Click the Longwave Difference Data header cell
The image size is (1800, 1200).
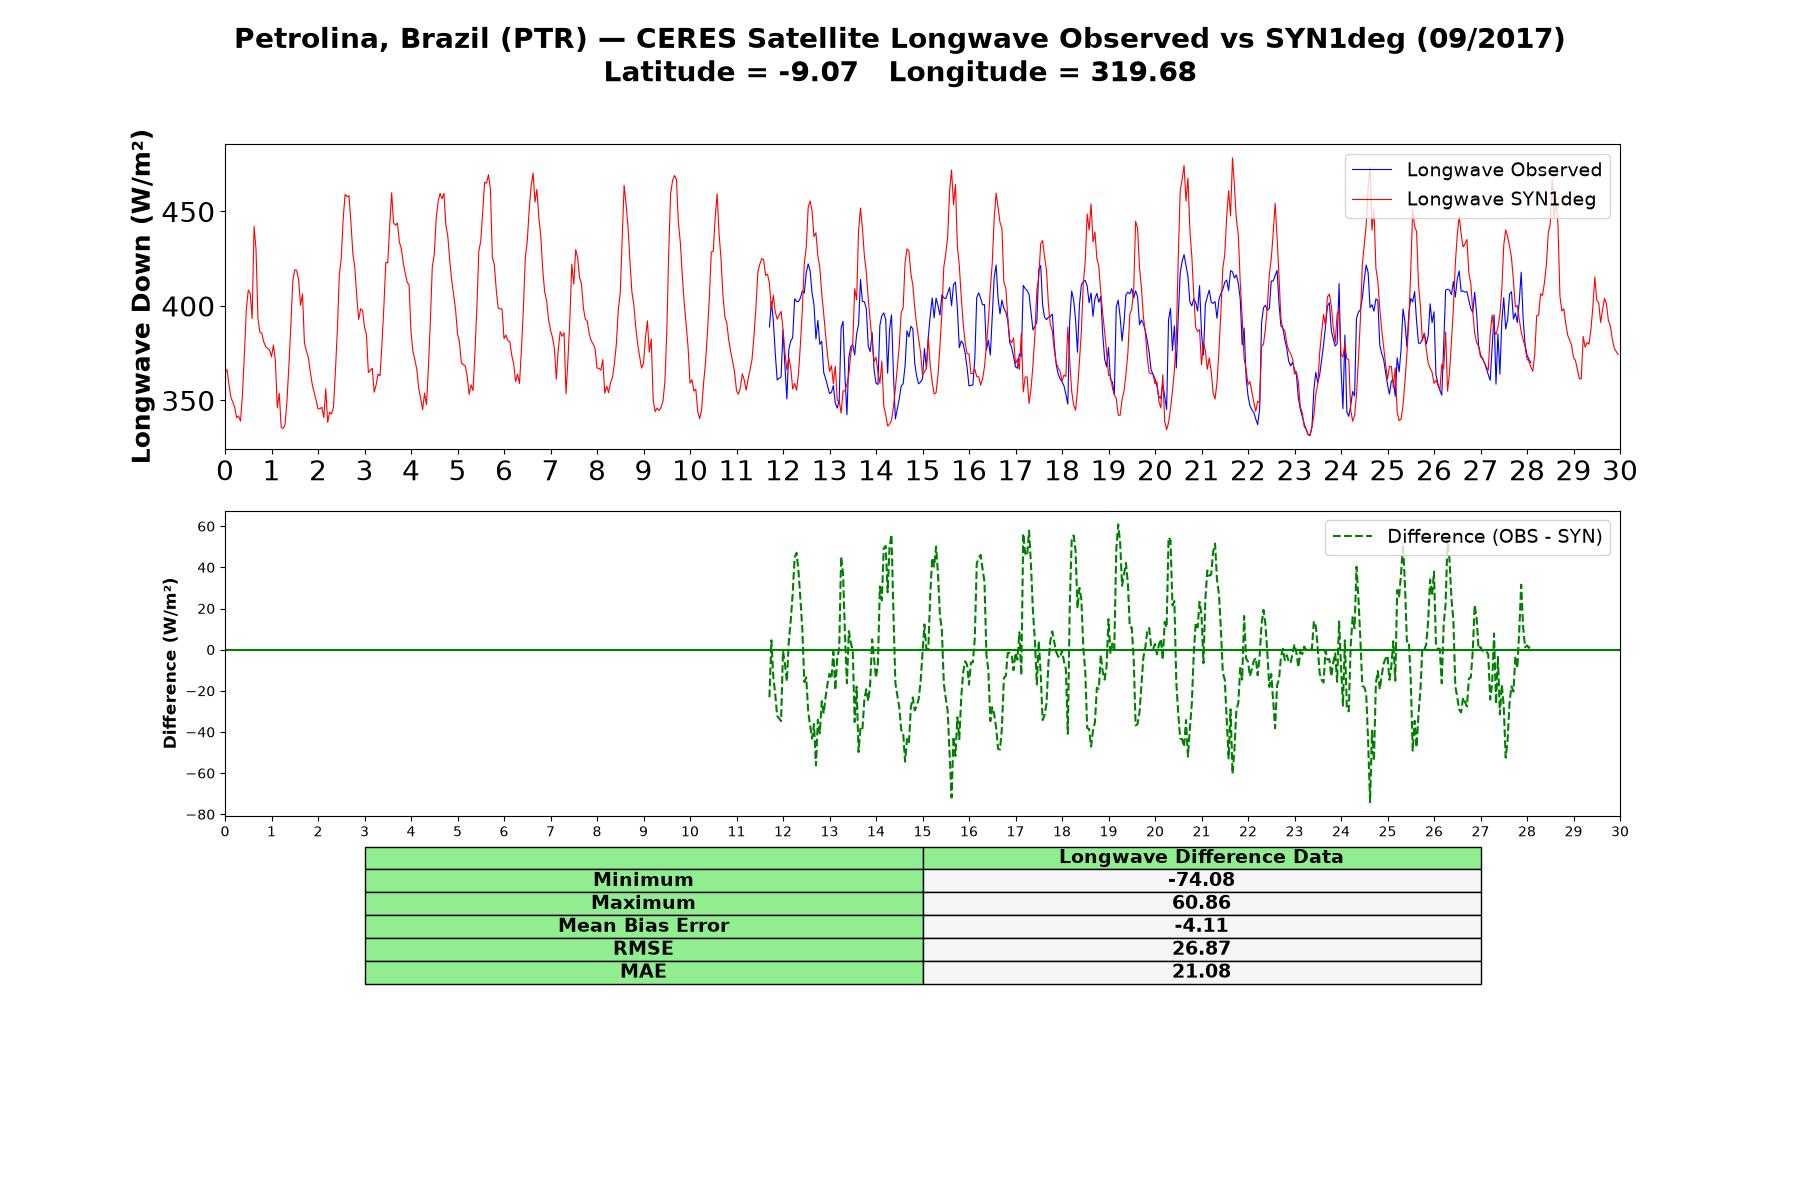click(1201, 858)
